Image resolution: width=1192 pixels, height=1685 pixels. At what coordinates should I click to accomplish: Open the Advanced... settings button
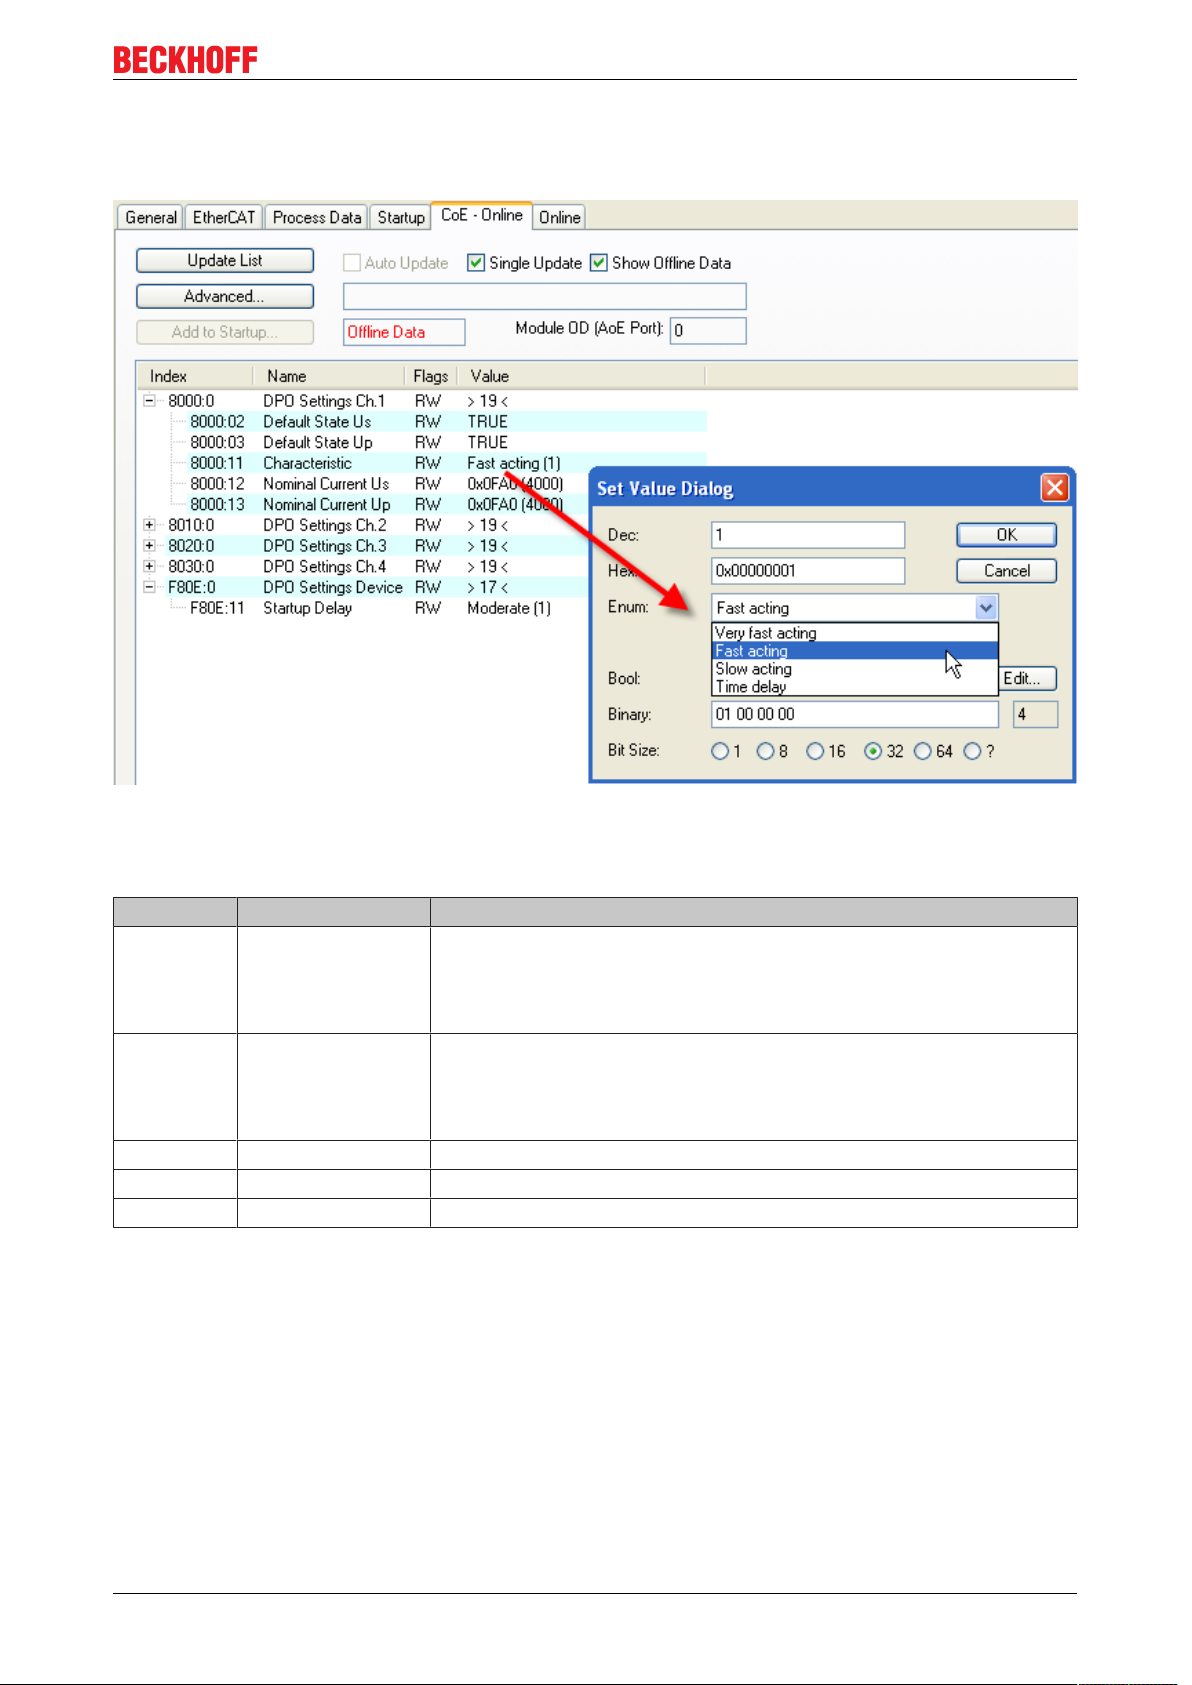point(225,296)
